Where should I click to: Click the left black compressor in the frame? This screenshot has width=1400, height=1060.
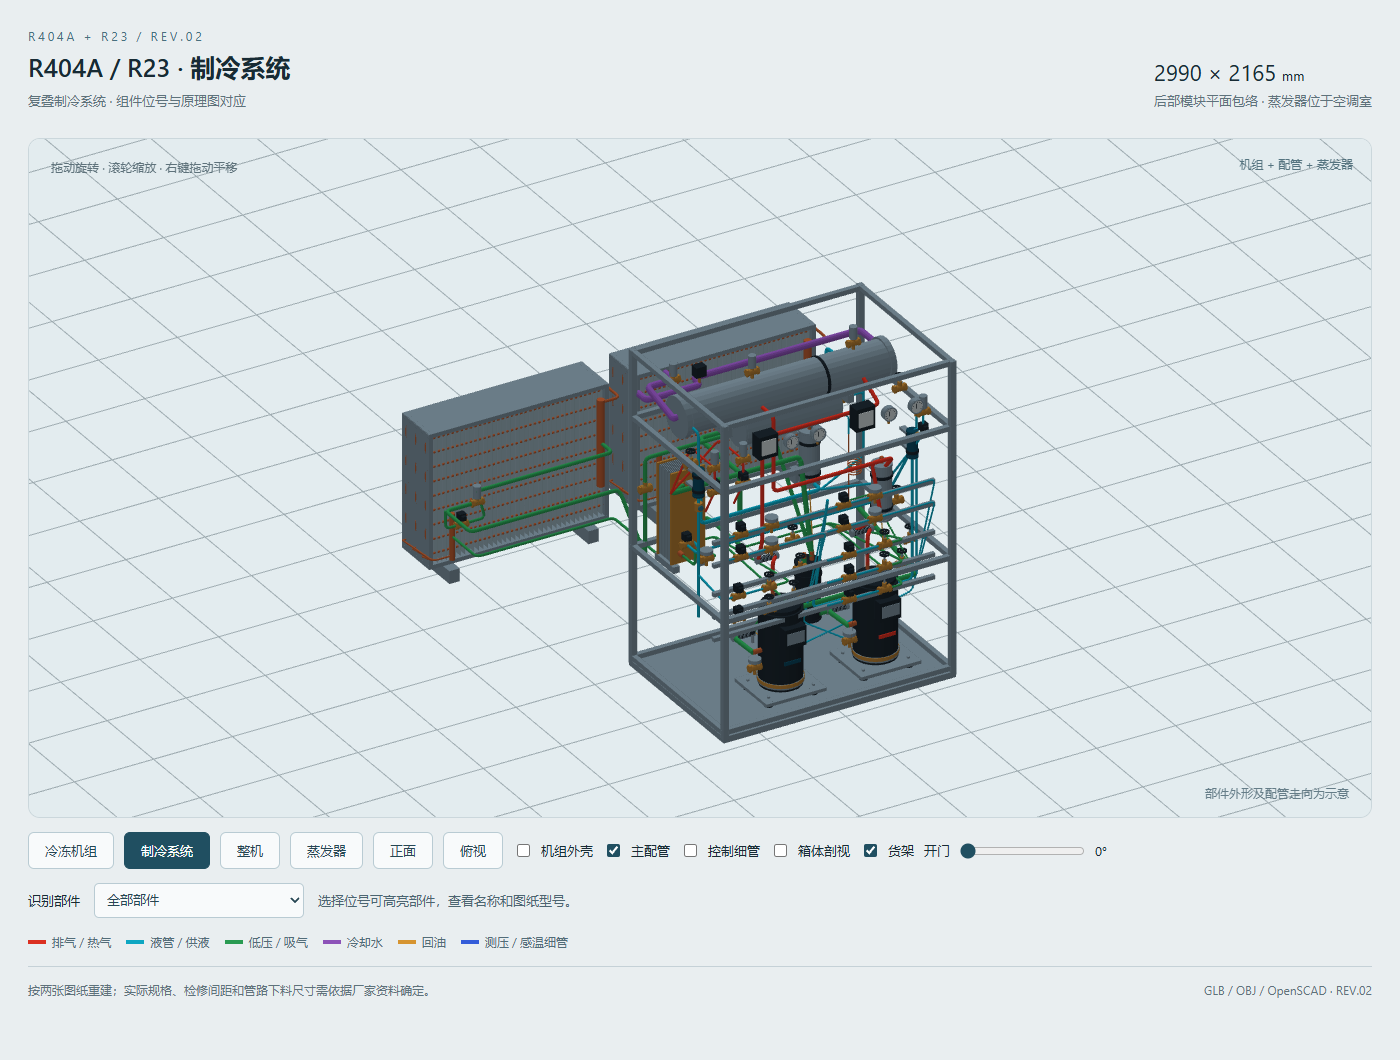point(780,645)
